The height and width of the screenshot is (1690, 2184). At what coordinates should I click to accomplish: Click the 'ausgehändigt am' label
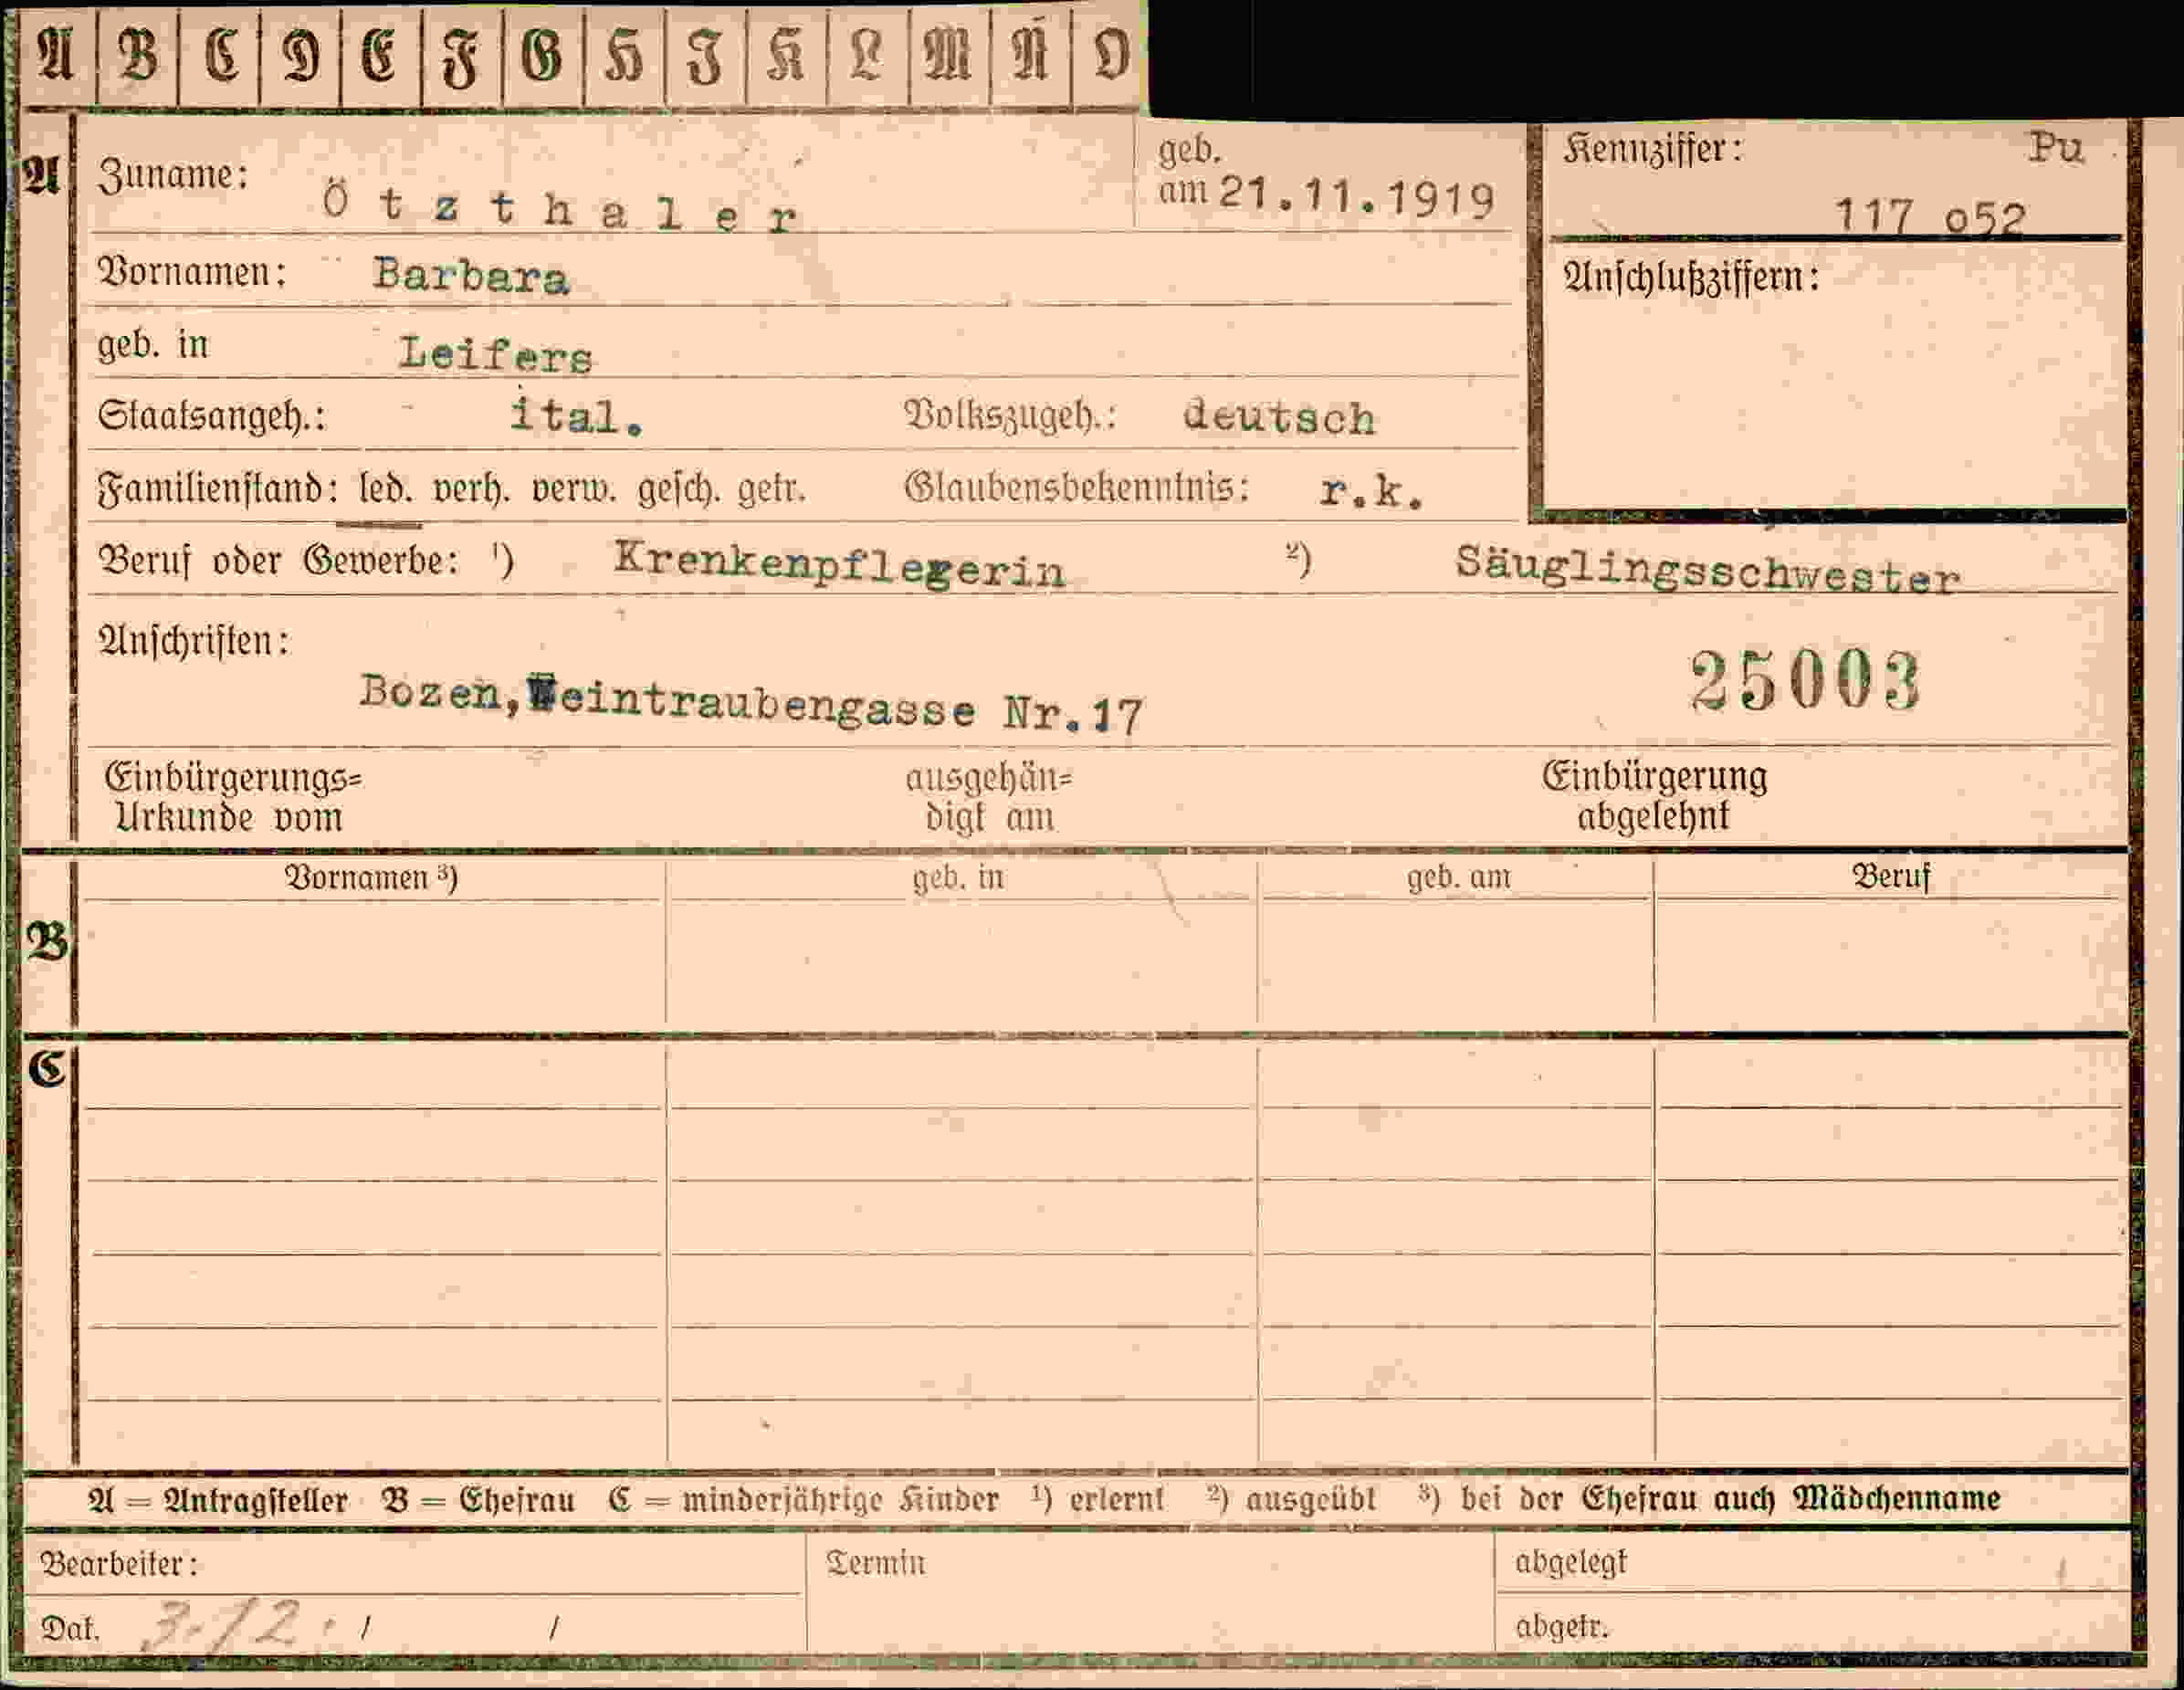pos(989,798)
